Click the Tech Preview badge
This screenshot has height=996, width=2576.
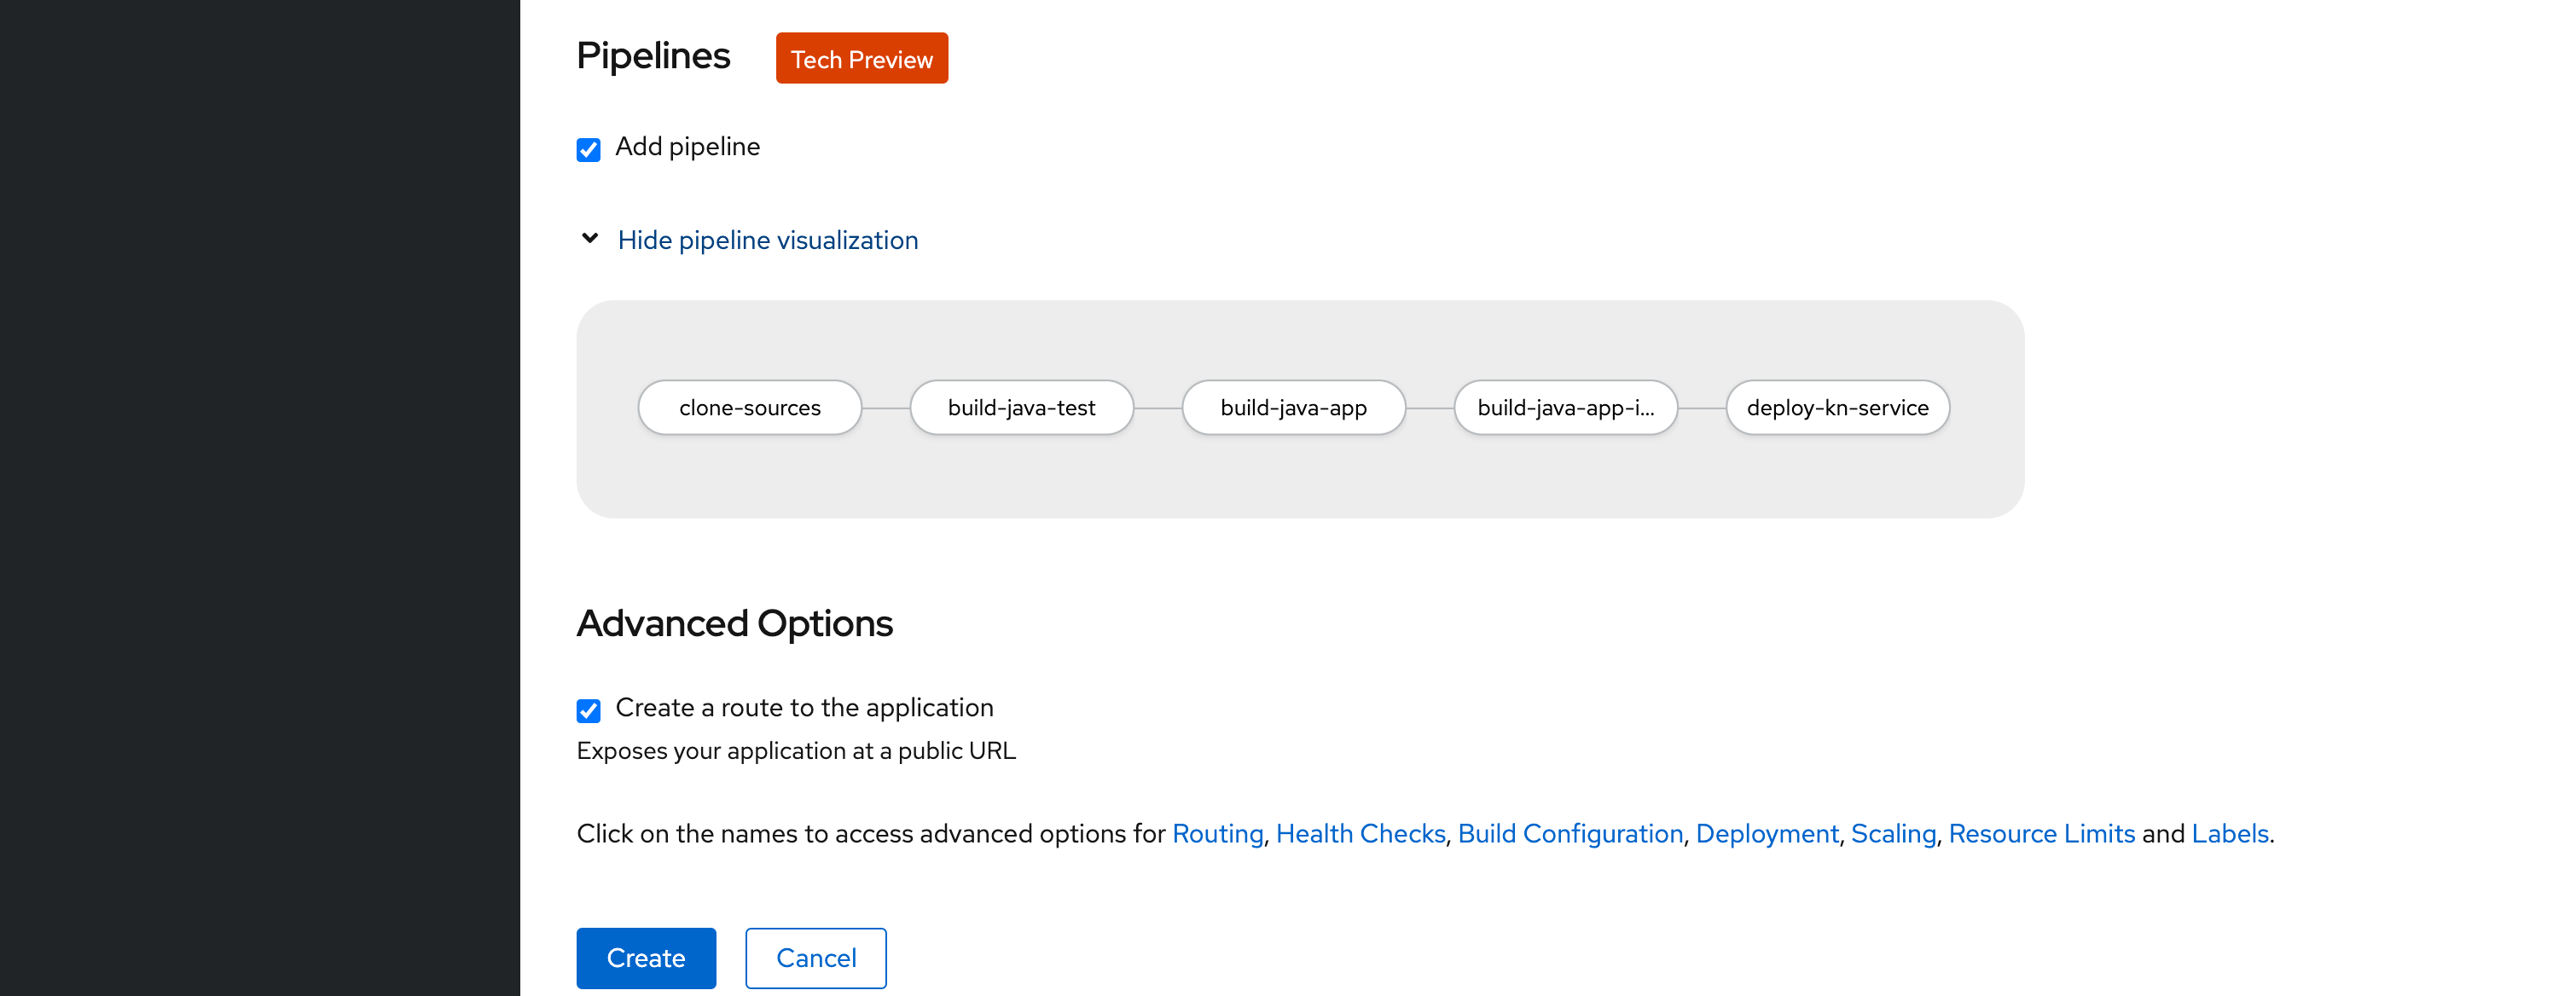pos(861,59)
